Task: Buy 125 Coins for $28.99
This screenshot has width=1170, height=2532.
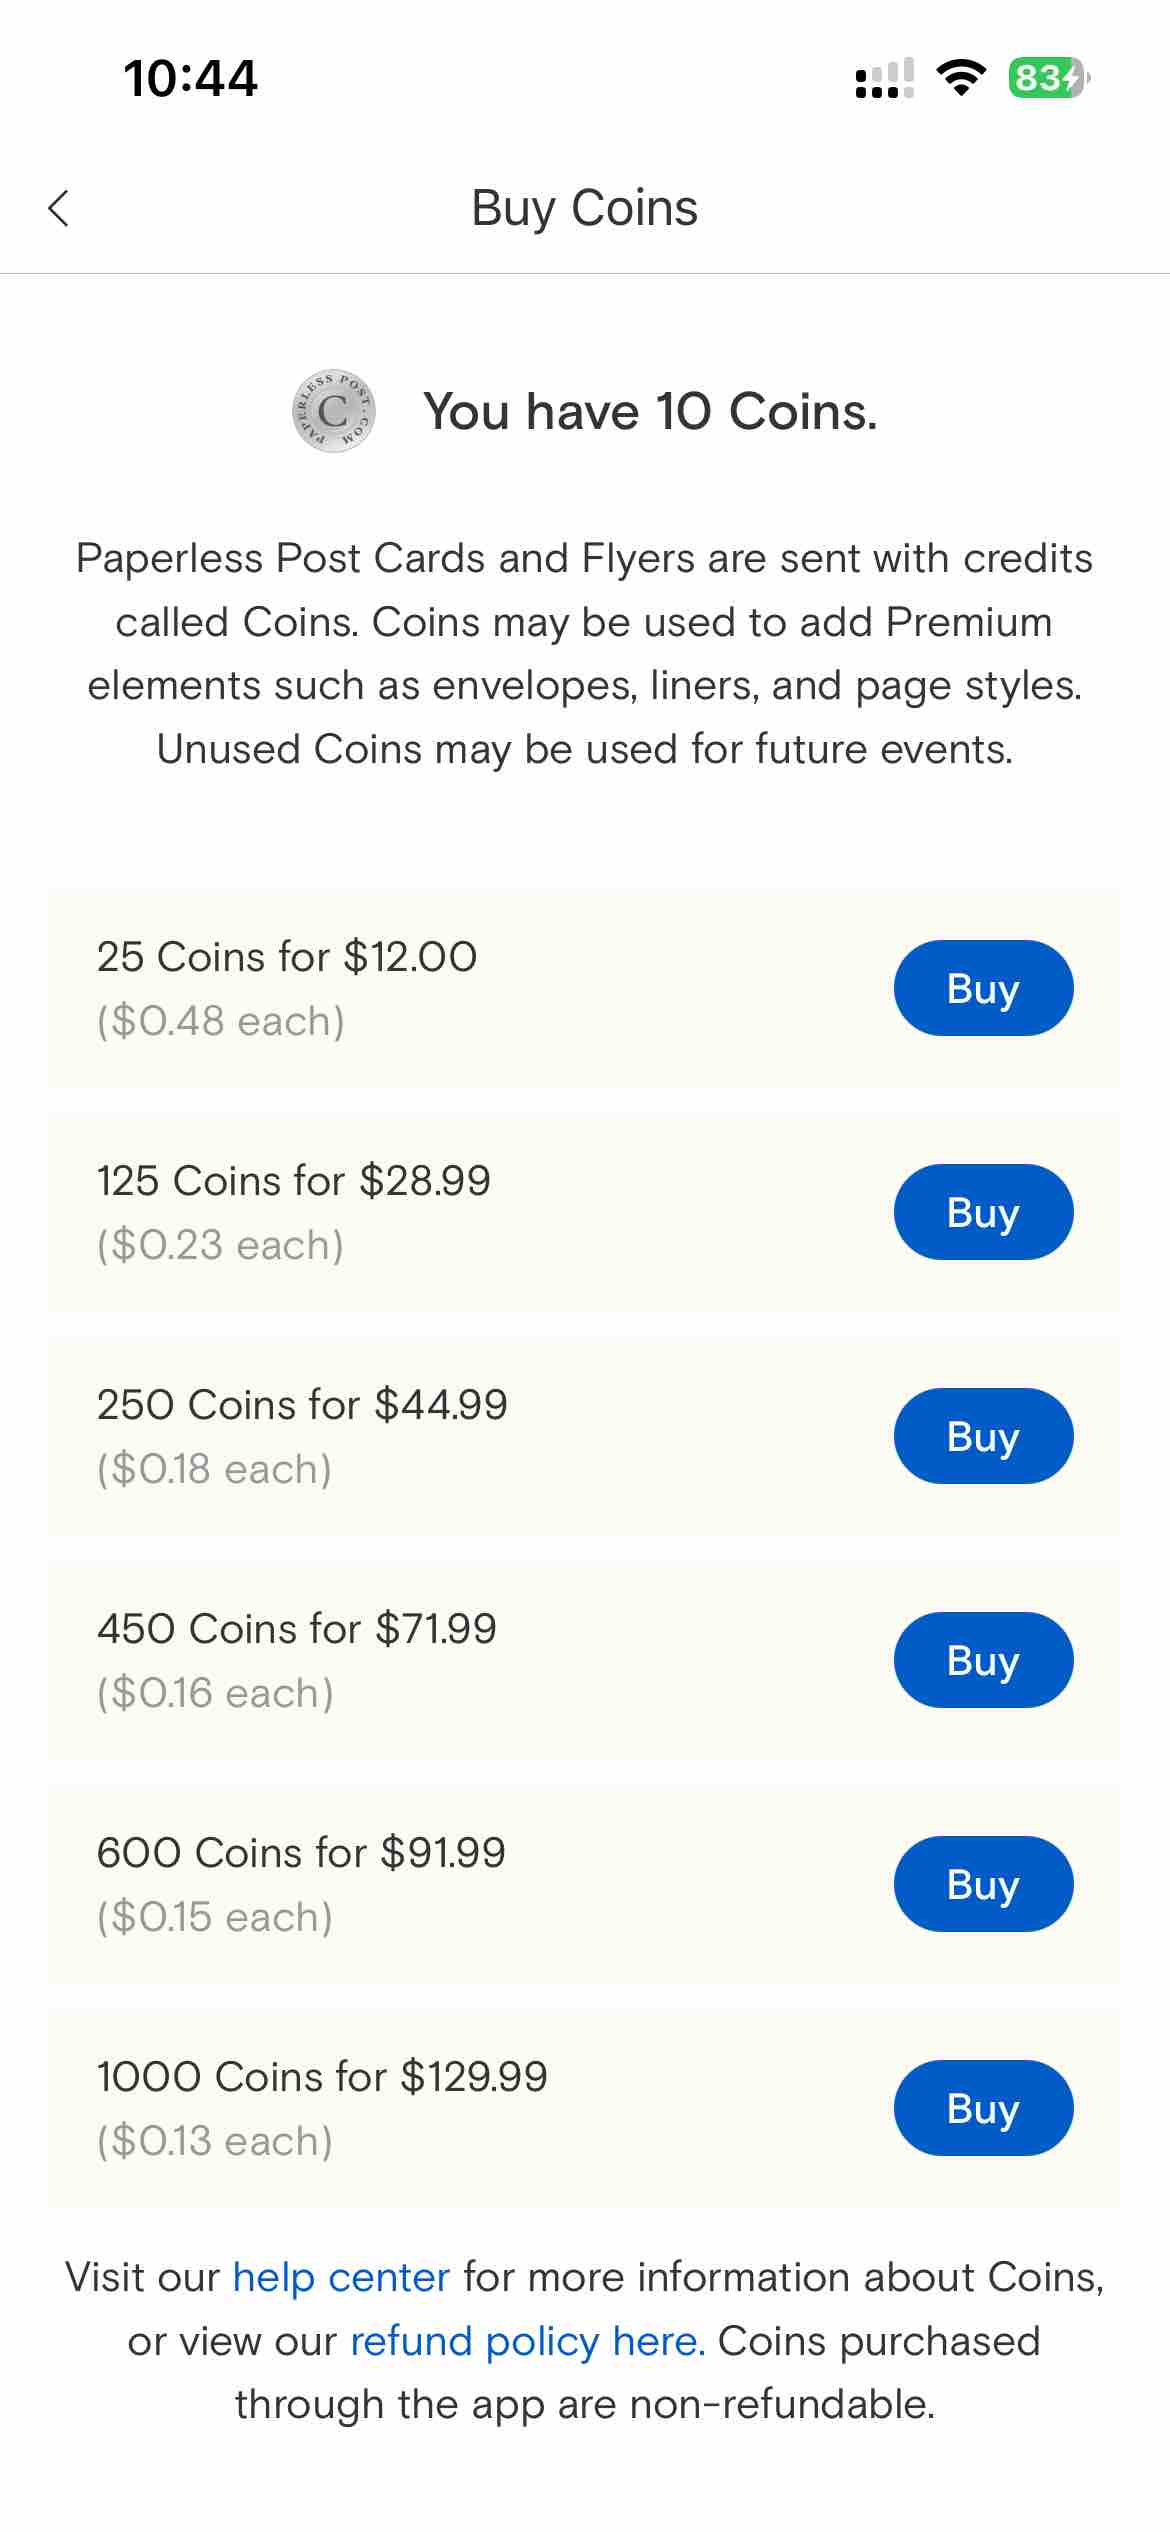Action: [983, 1212]
